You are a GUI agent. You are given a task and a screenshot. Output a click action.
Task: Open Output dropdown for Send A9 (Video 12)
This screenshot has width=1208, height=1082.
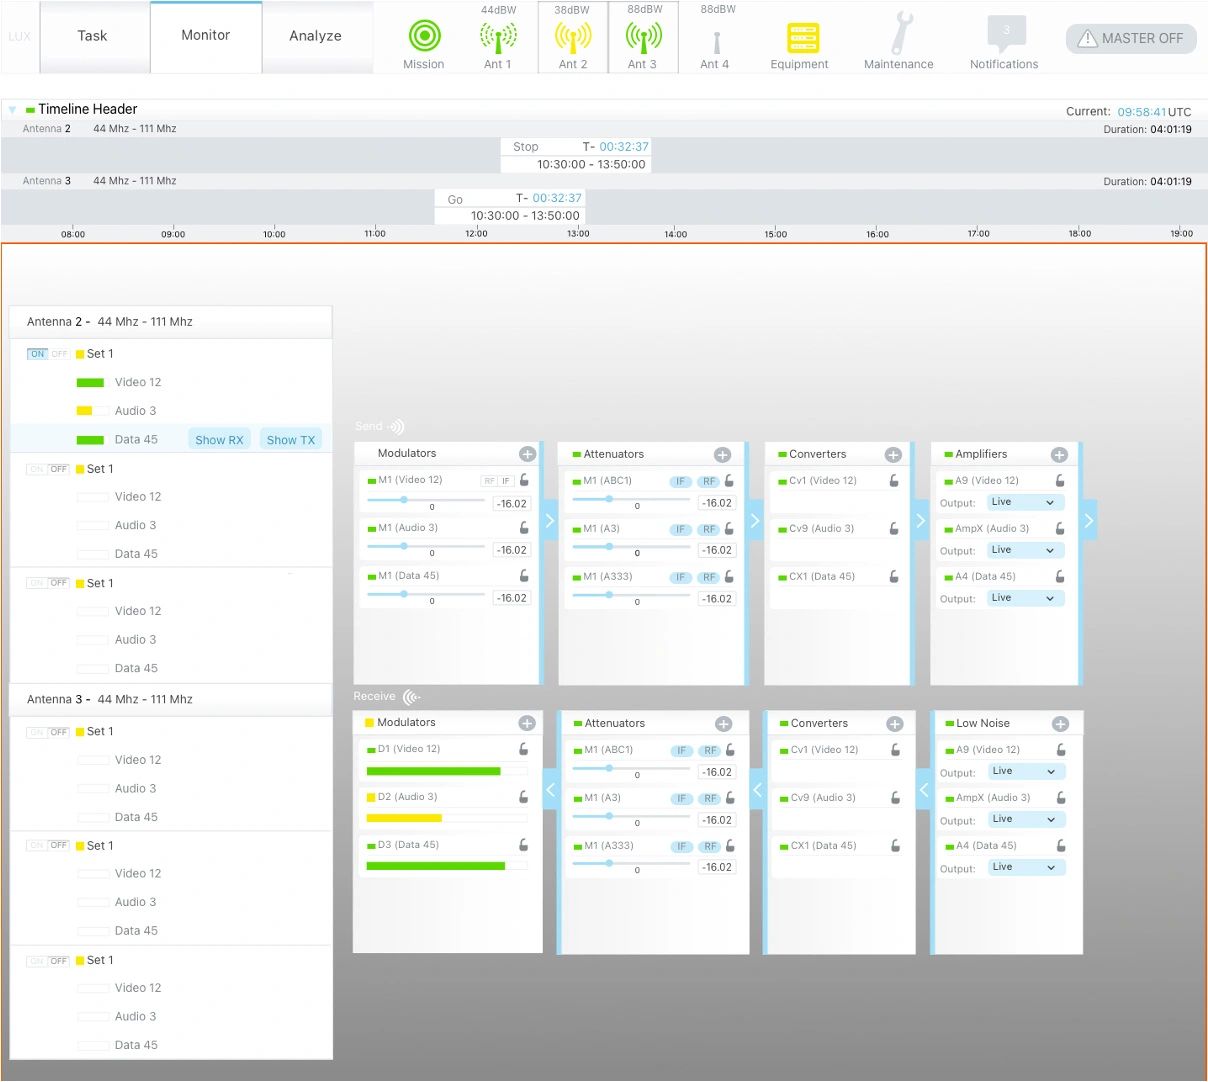coord(1025,503)
